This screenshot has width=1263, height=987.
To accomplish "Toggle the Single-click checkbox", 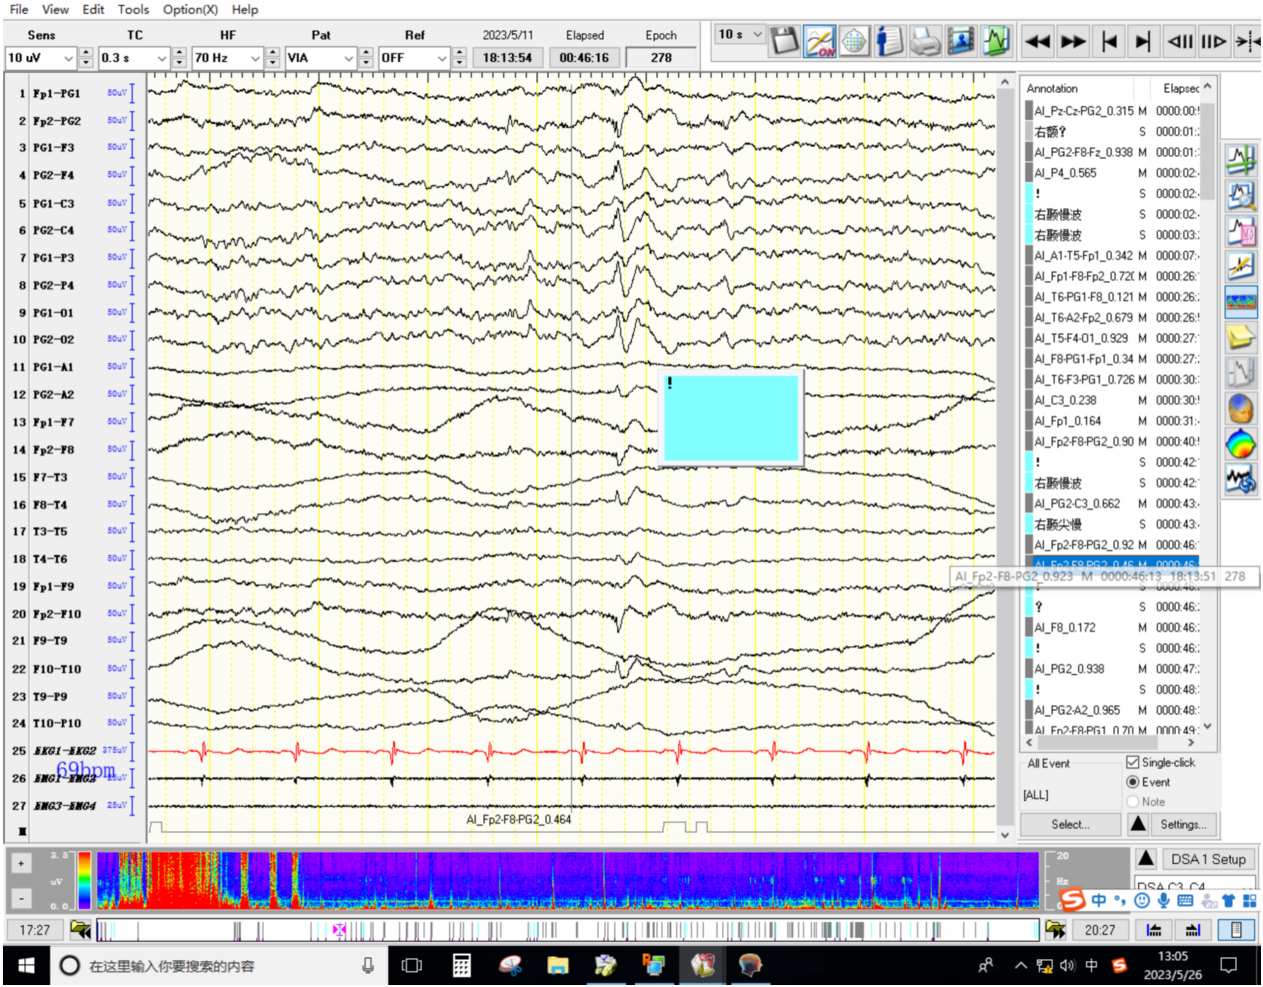I will 1133,762.
